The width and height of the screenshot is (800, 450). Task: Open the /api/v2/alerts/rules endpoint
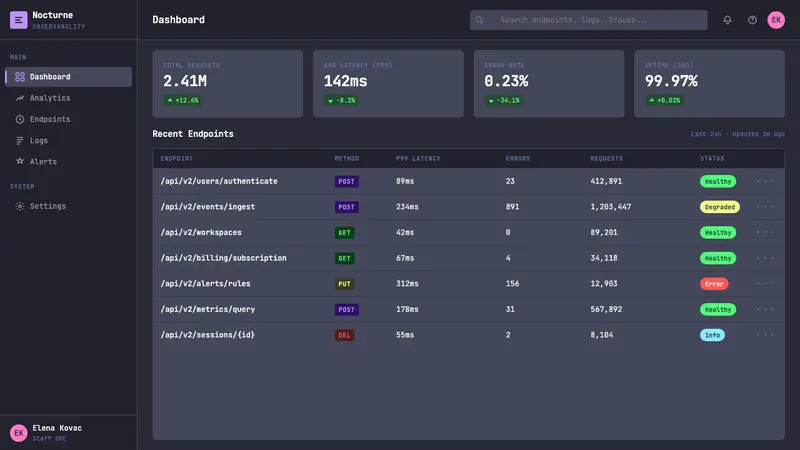[206, 284]
